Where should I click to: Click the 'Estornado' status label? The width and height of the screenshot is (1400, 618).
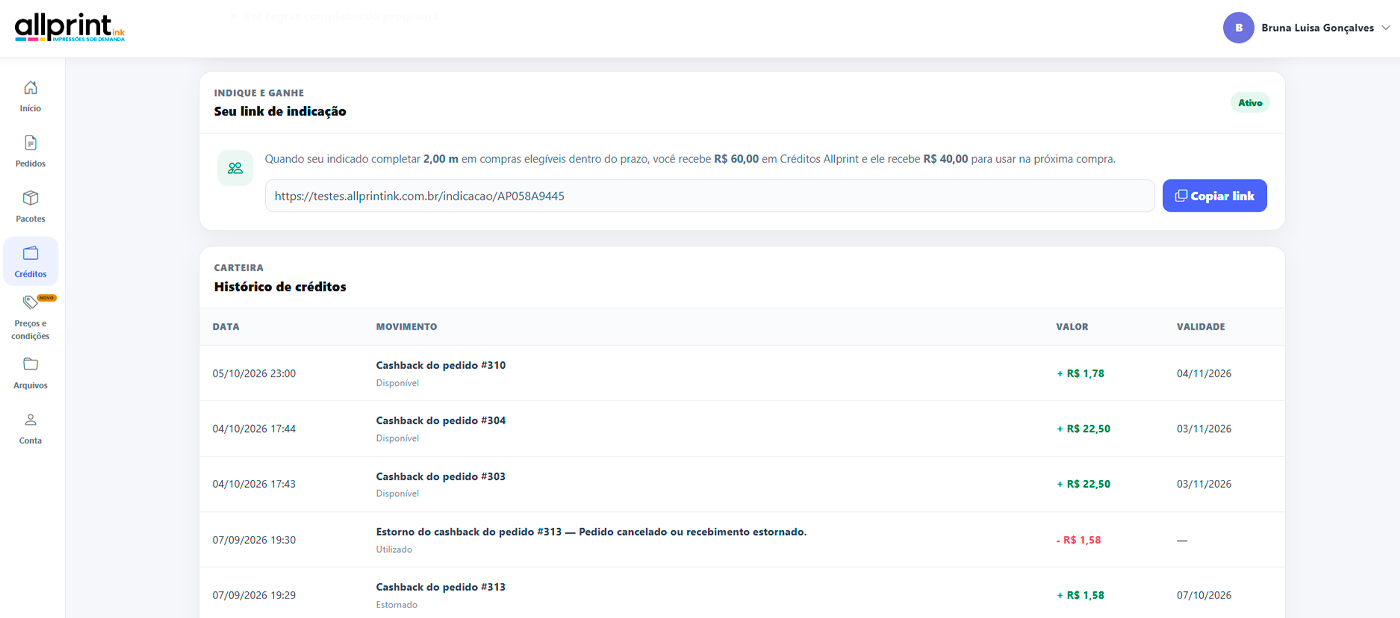pyautogui.click(x=397, y=605)
